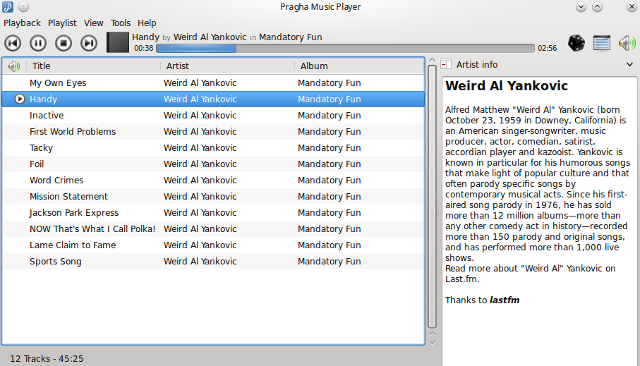Select the track Sports Song

[x=213, y=261]
